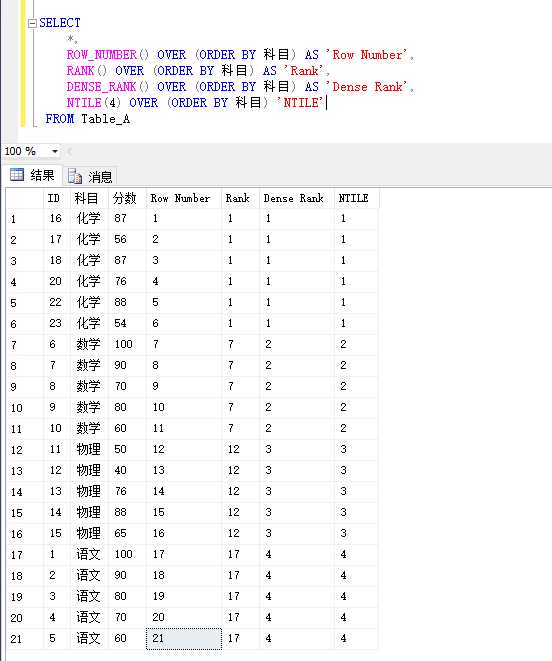Click ID cell 23 in row 6

57,323
